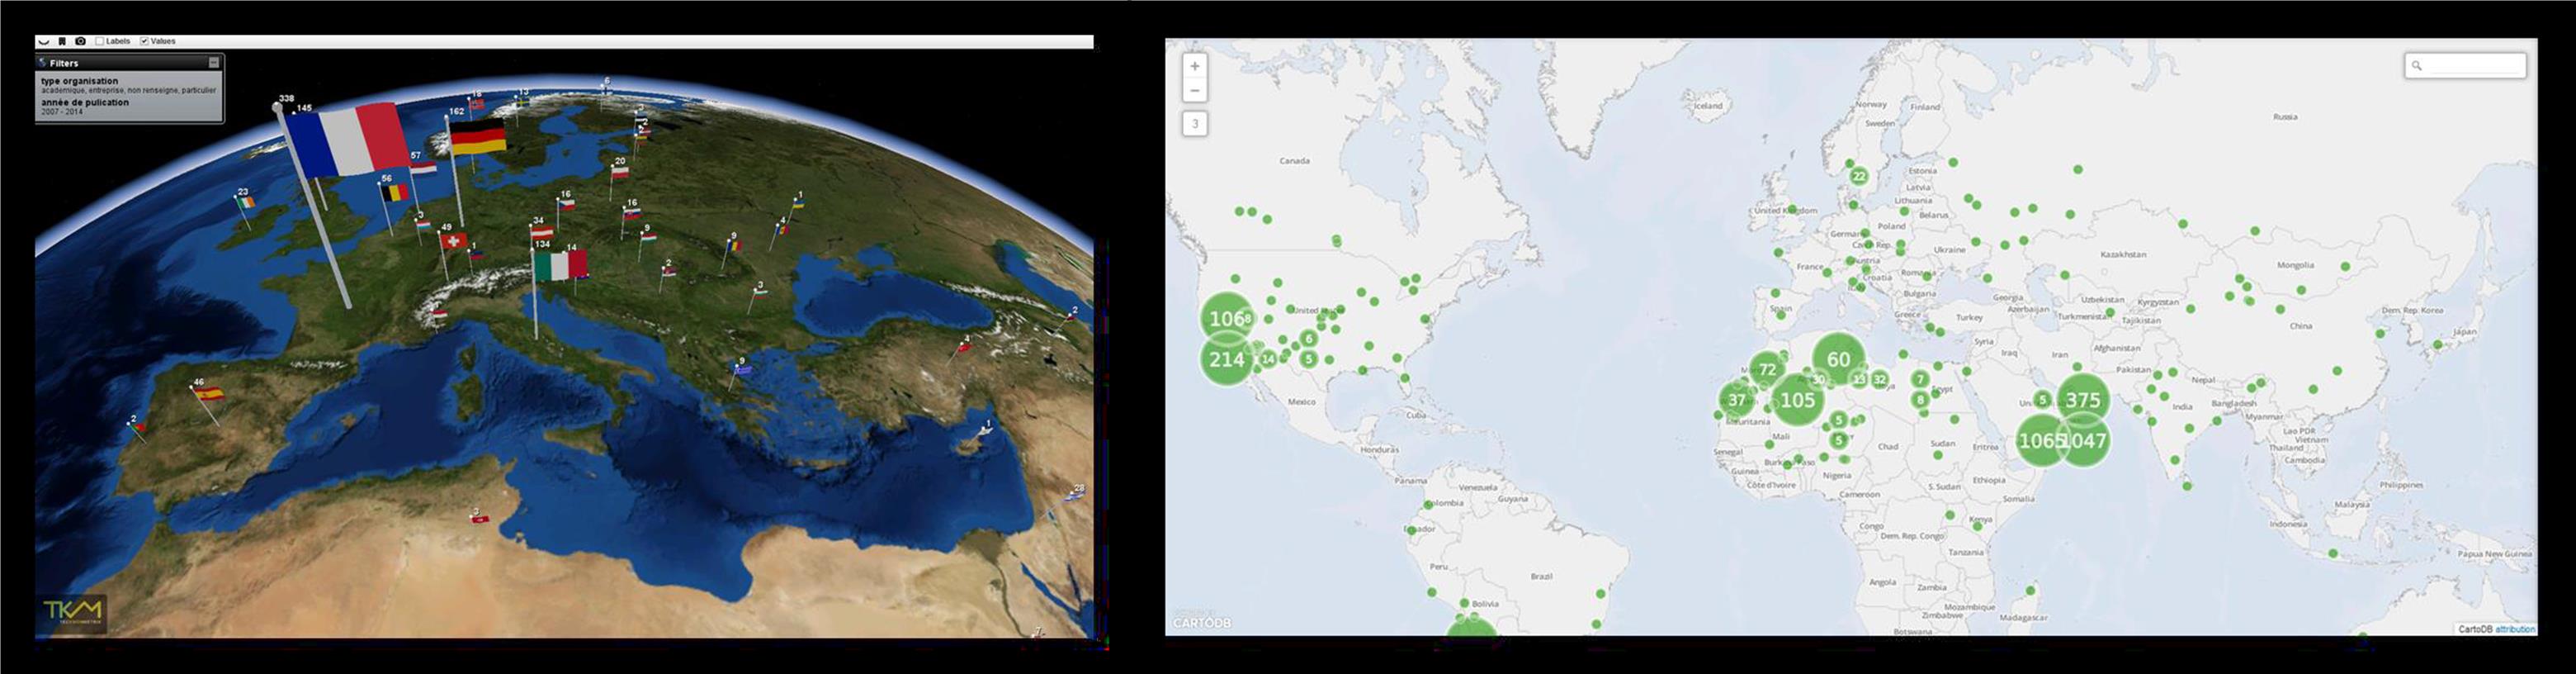The image size is (2576, 674).
Task: Click the bookmark icon in globe toolbar
Action: [62, 41]
